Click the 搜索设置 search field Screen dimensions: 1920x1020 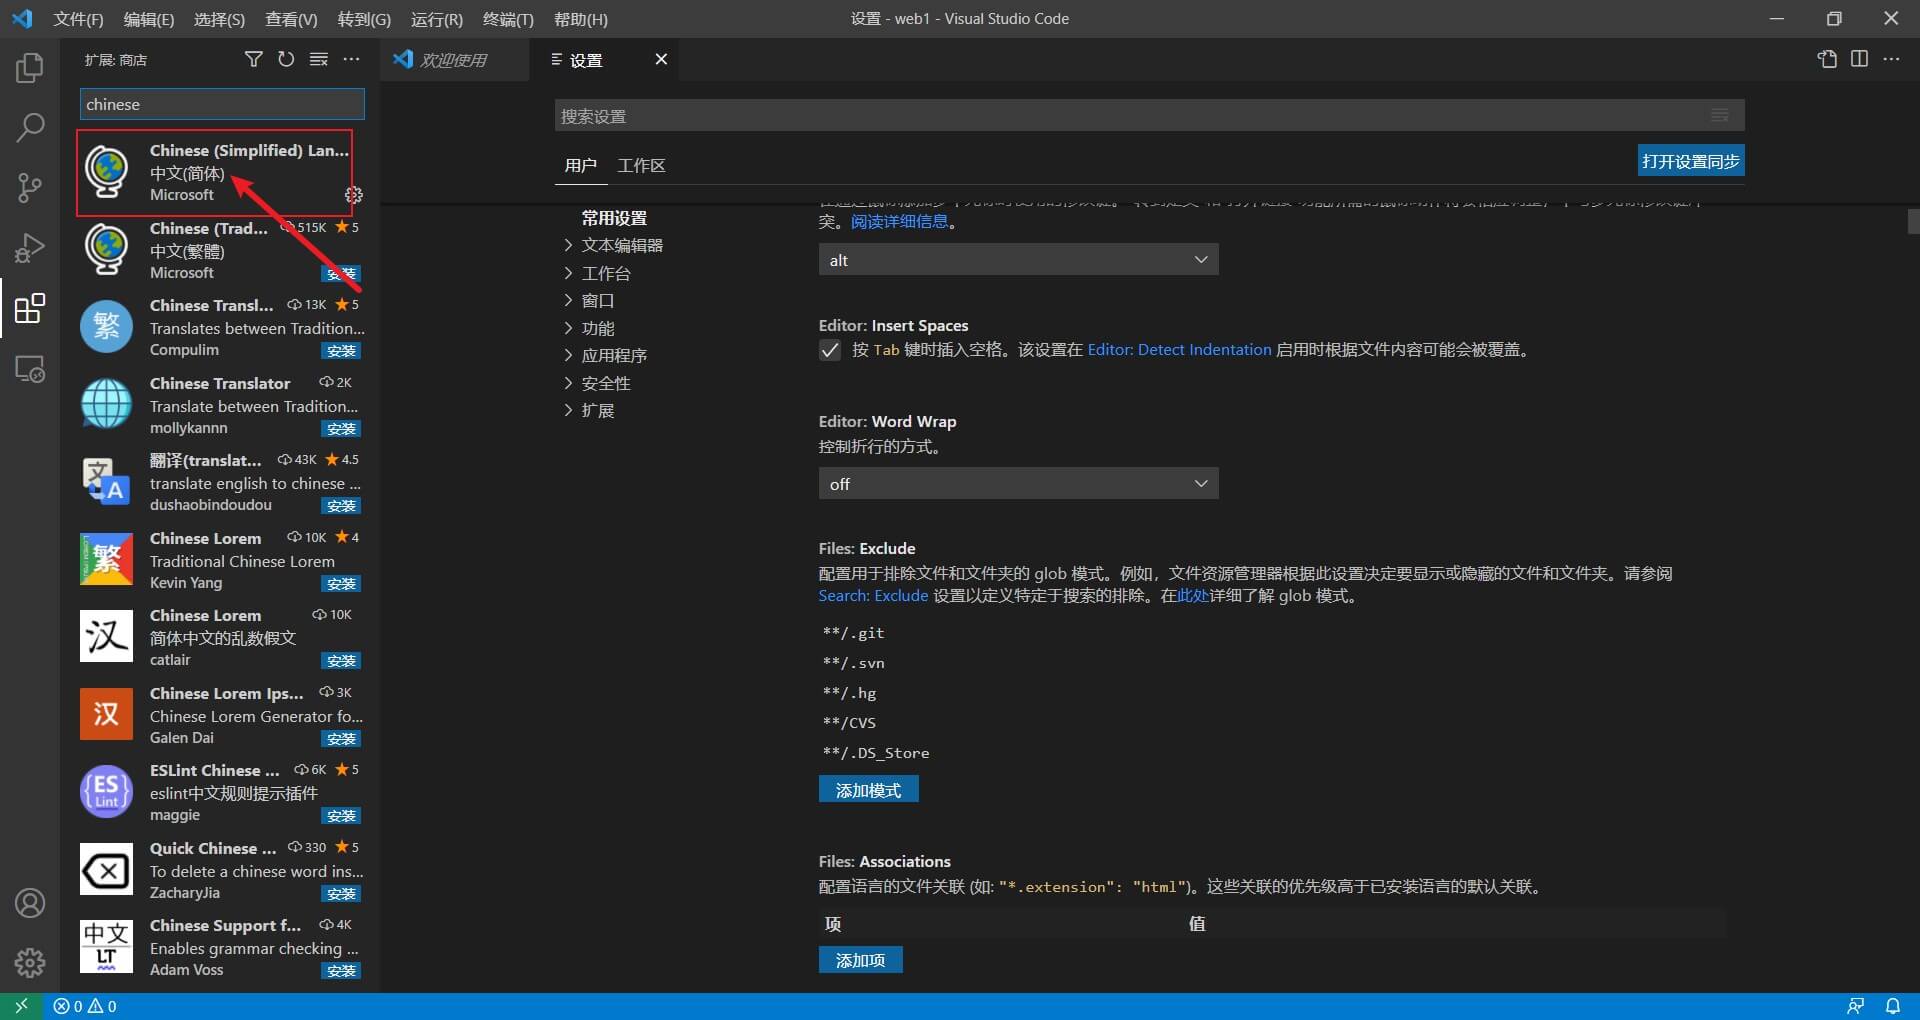[1150, 115]
